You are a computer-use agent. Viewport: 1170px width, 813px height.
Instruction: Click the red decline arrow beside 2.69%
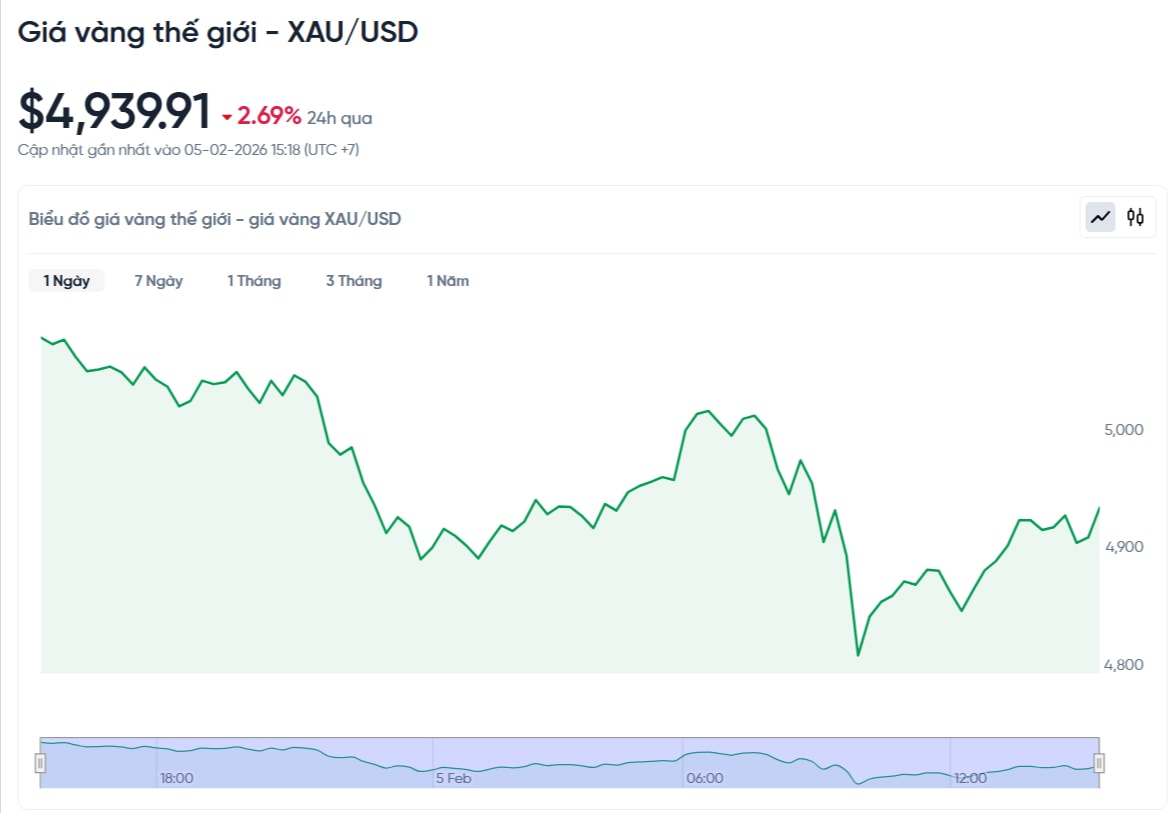228,117
